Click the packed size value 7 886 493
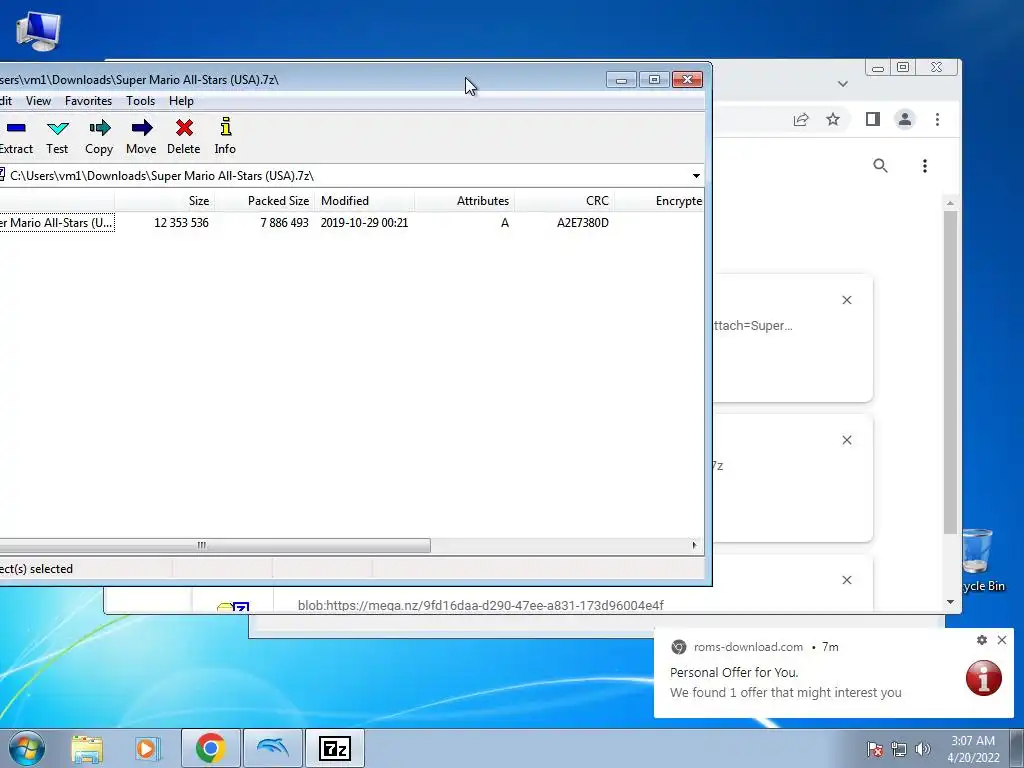1024x768 pixels. (284, 223)
